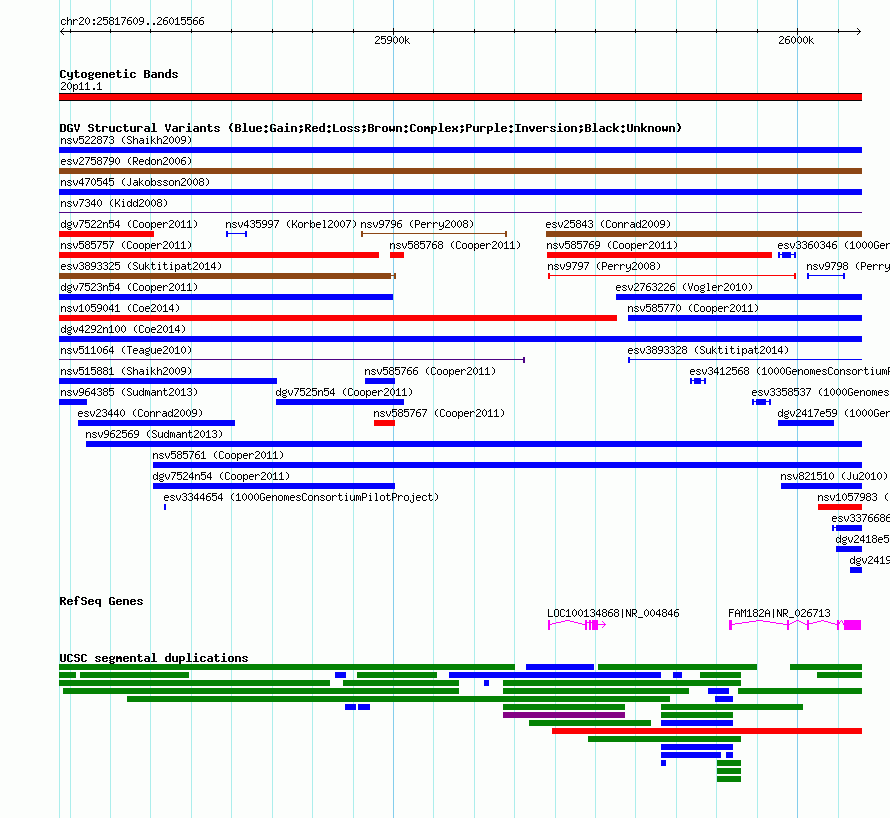Click the chr20:25817609..26015566 coordinate label
This screenshot has height=818, width=890.
coord(132,22)
